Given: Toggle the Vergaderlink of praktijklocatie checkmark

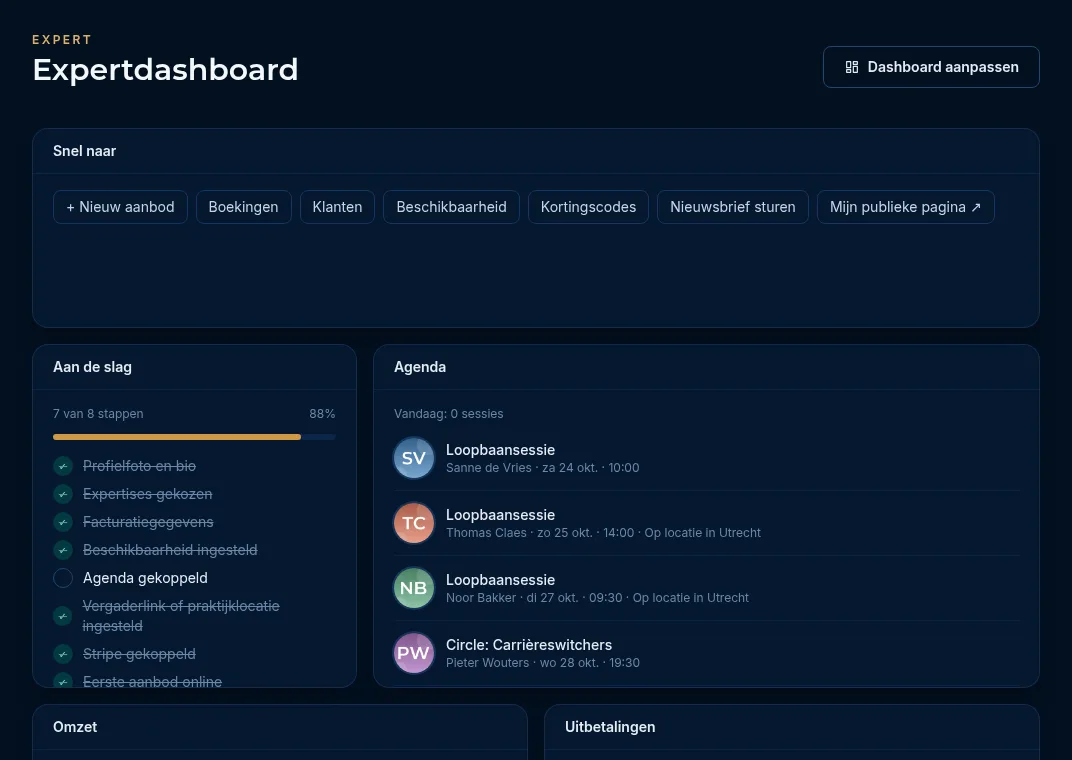Looking at the screenshot, I should 63,616.
